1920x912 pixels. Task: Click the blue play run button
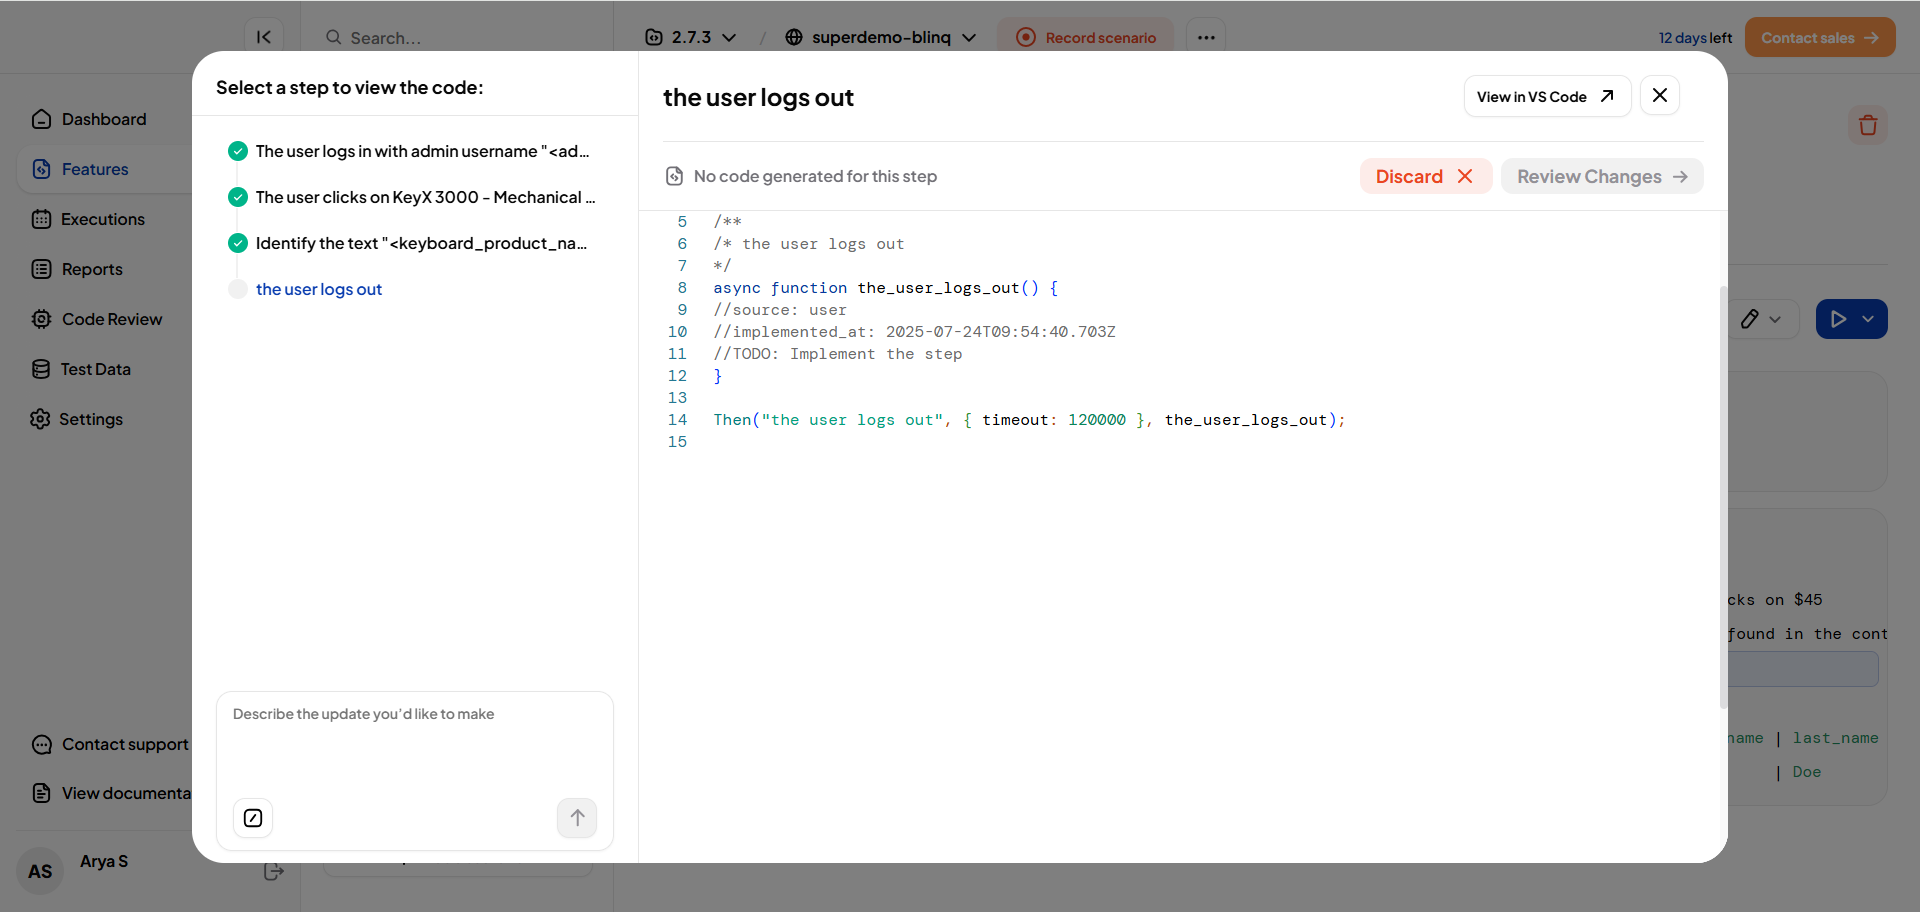pyautogui.click(x=1838, y=319)
